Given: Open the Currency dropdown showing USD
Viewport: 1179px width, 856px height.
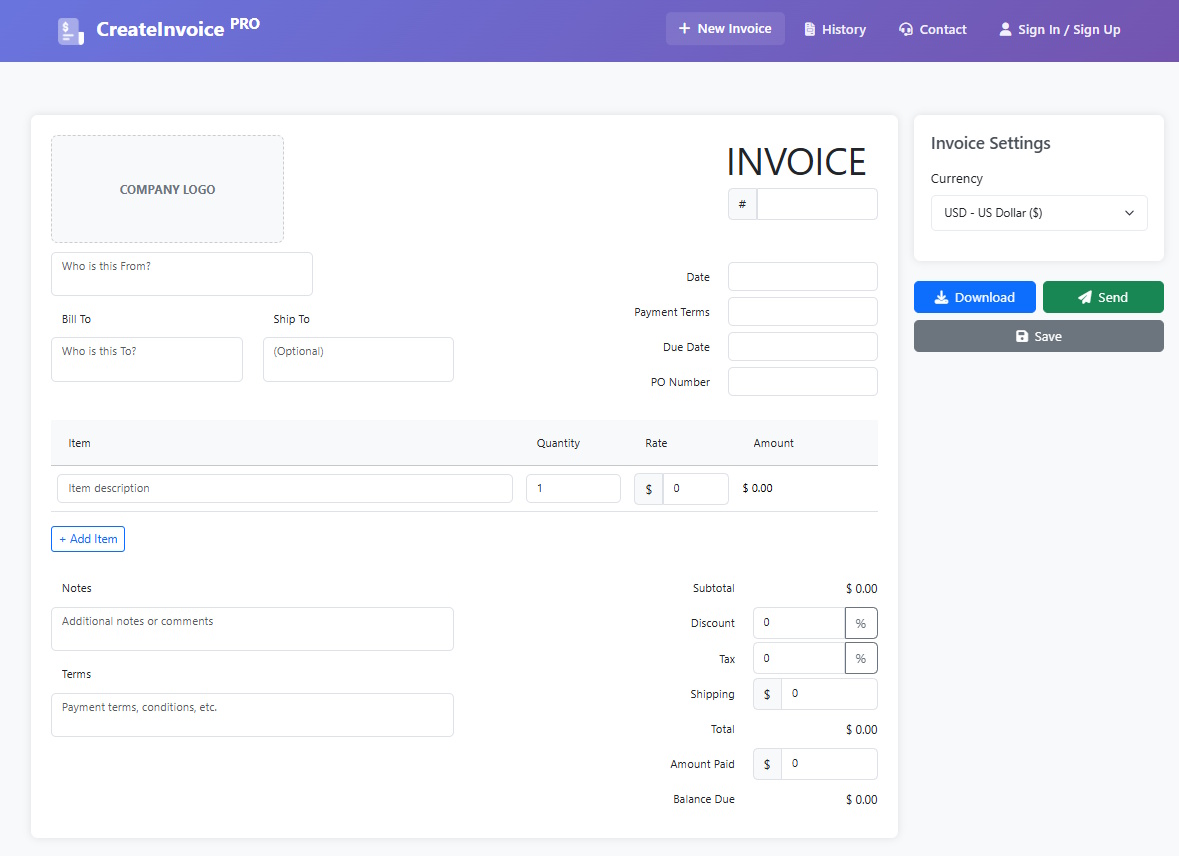Looking at the screenshot, I should click(x=1038, y=212).
